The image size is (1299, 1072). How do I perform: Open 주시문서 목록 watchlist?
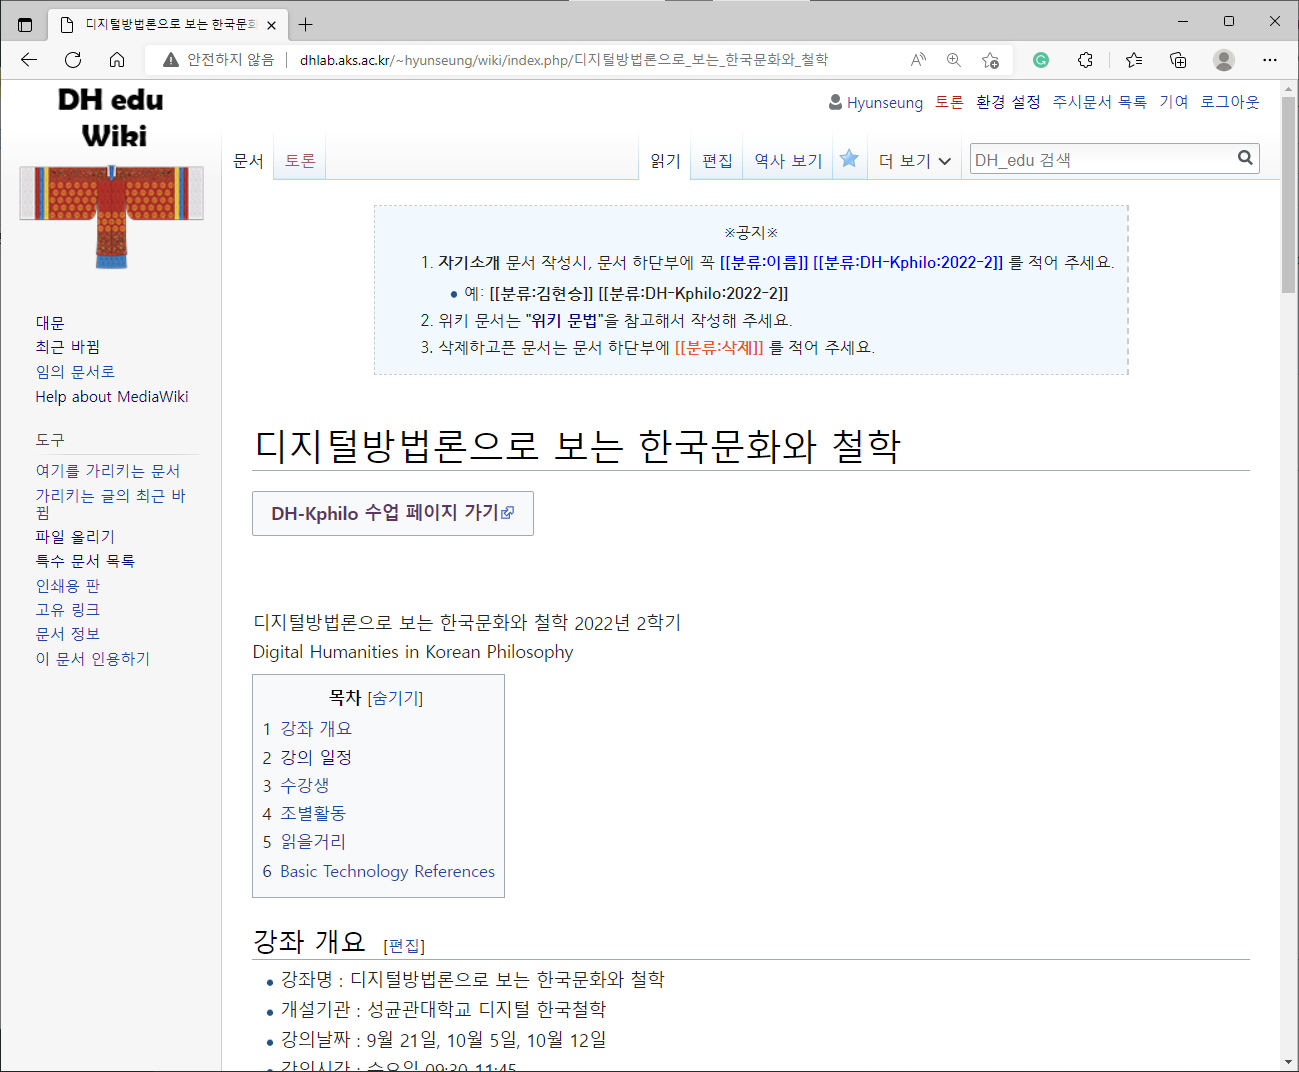pos(1100,102)
